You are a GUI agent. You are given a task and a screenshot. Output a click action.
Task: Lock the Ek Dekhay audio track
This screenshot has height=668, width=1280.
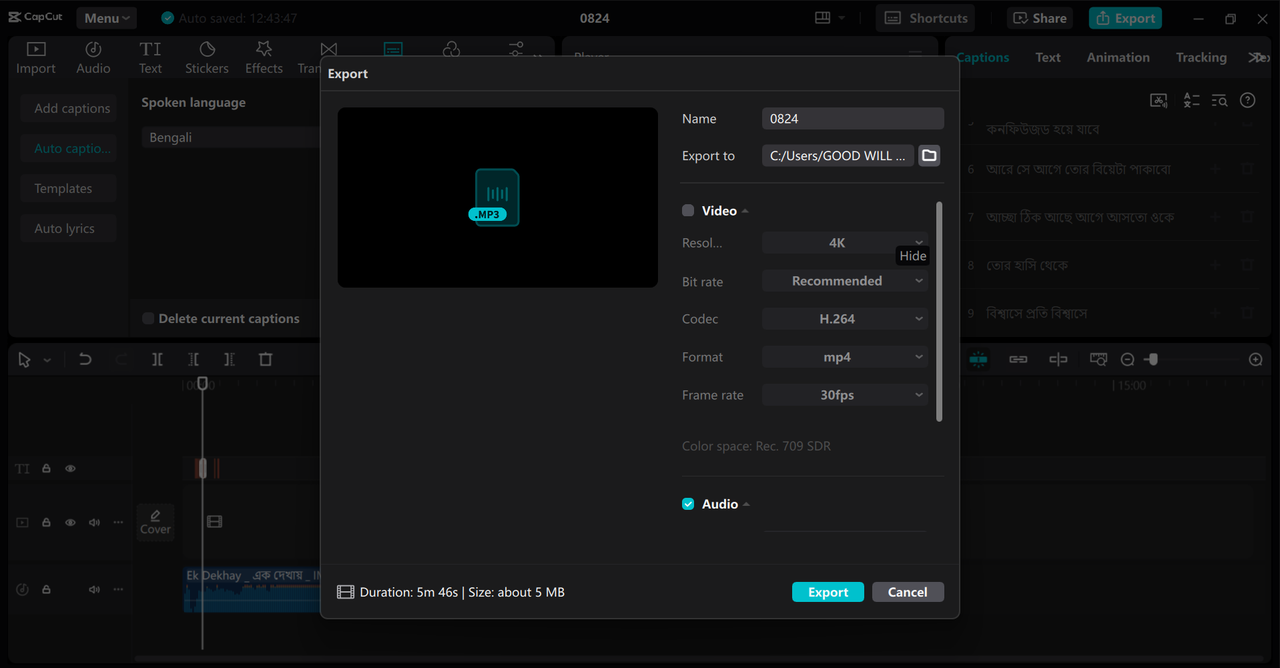pos(46,590)
